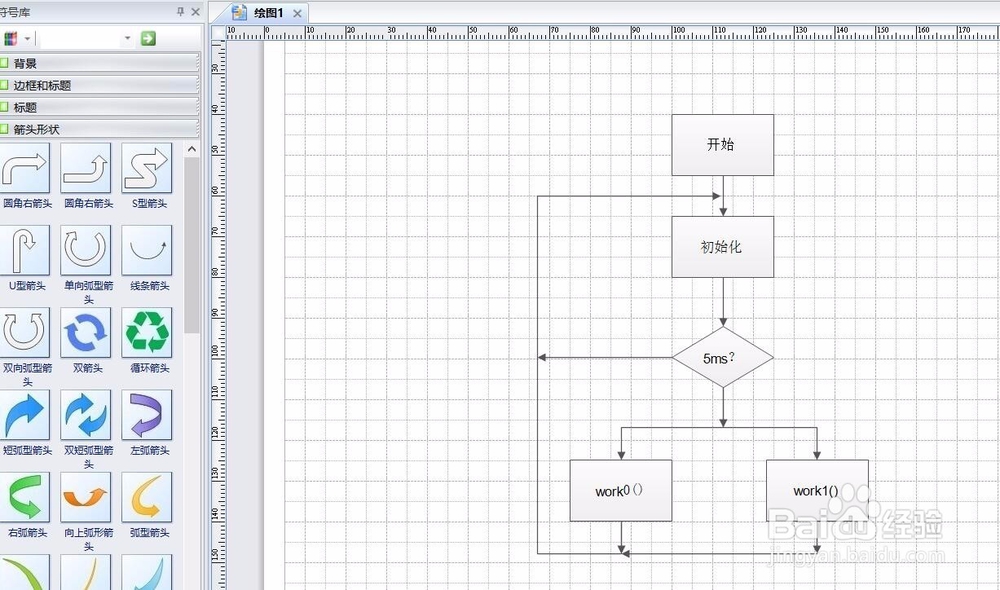Select the green 右弧箭头 shape
Screen dimensions: 1000x590
25,497
